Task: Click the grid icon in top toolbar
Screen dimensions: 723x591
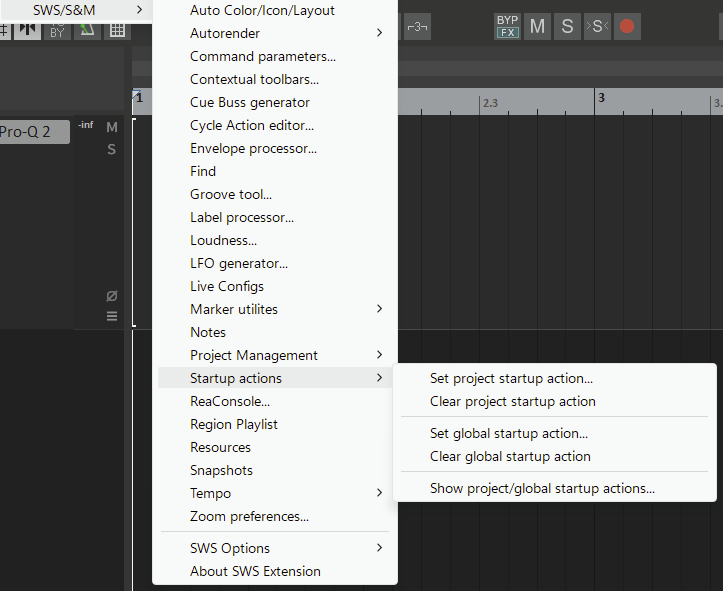Action: [x=117, y=28]
